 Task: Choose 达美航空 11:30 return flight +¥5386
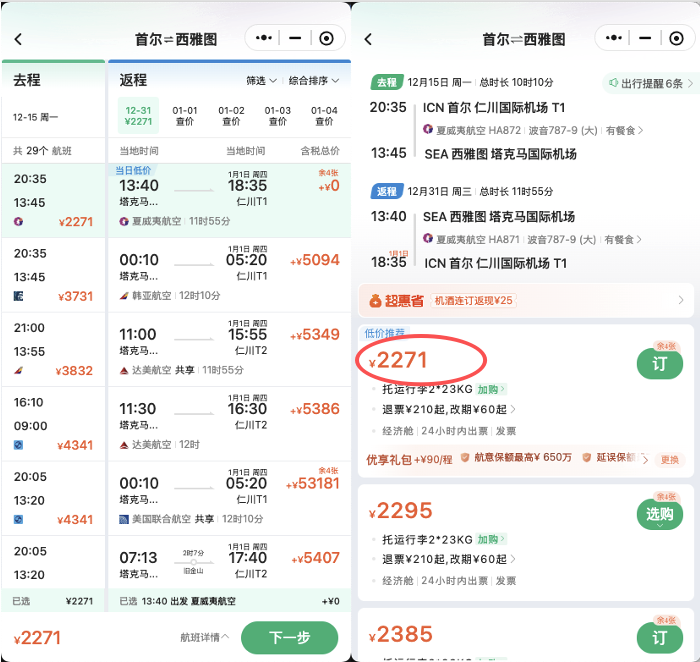229,424
